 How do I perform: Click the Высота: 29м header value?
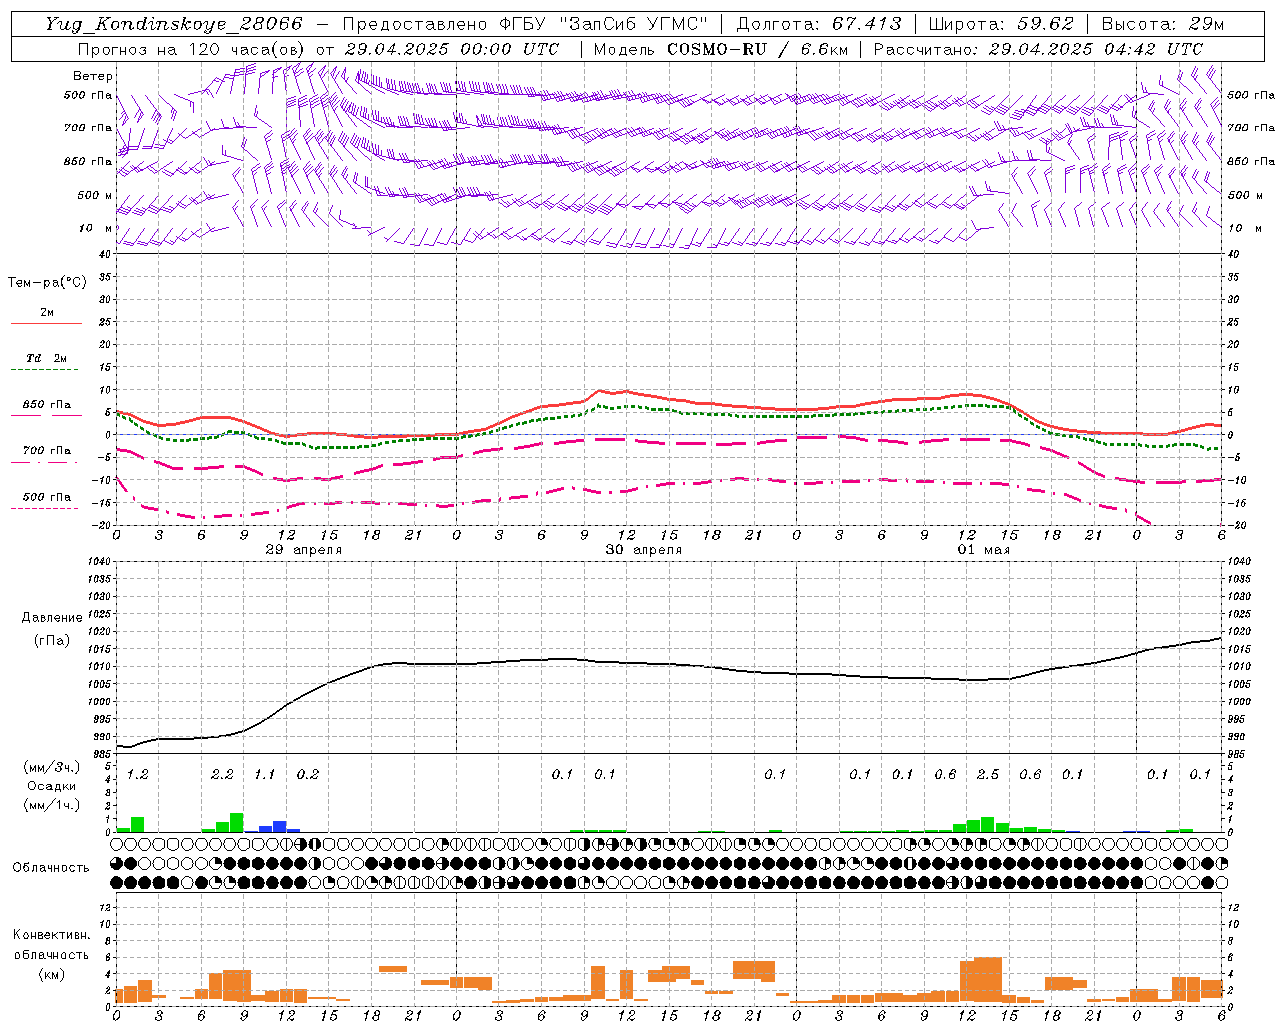(x=1162, y=24)
